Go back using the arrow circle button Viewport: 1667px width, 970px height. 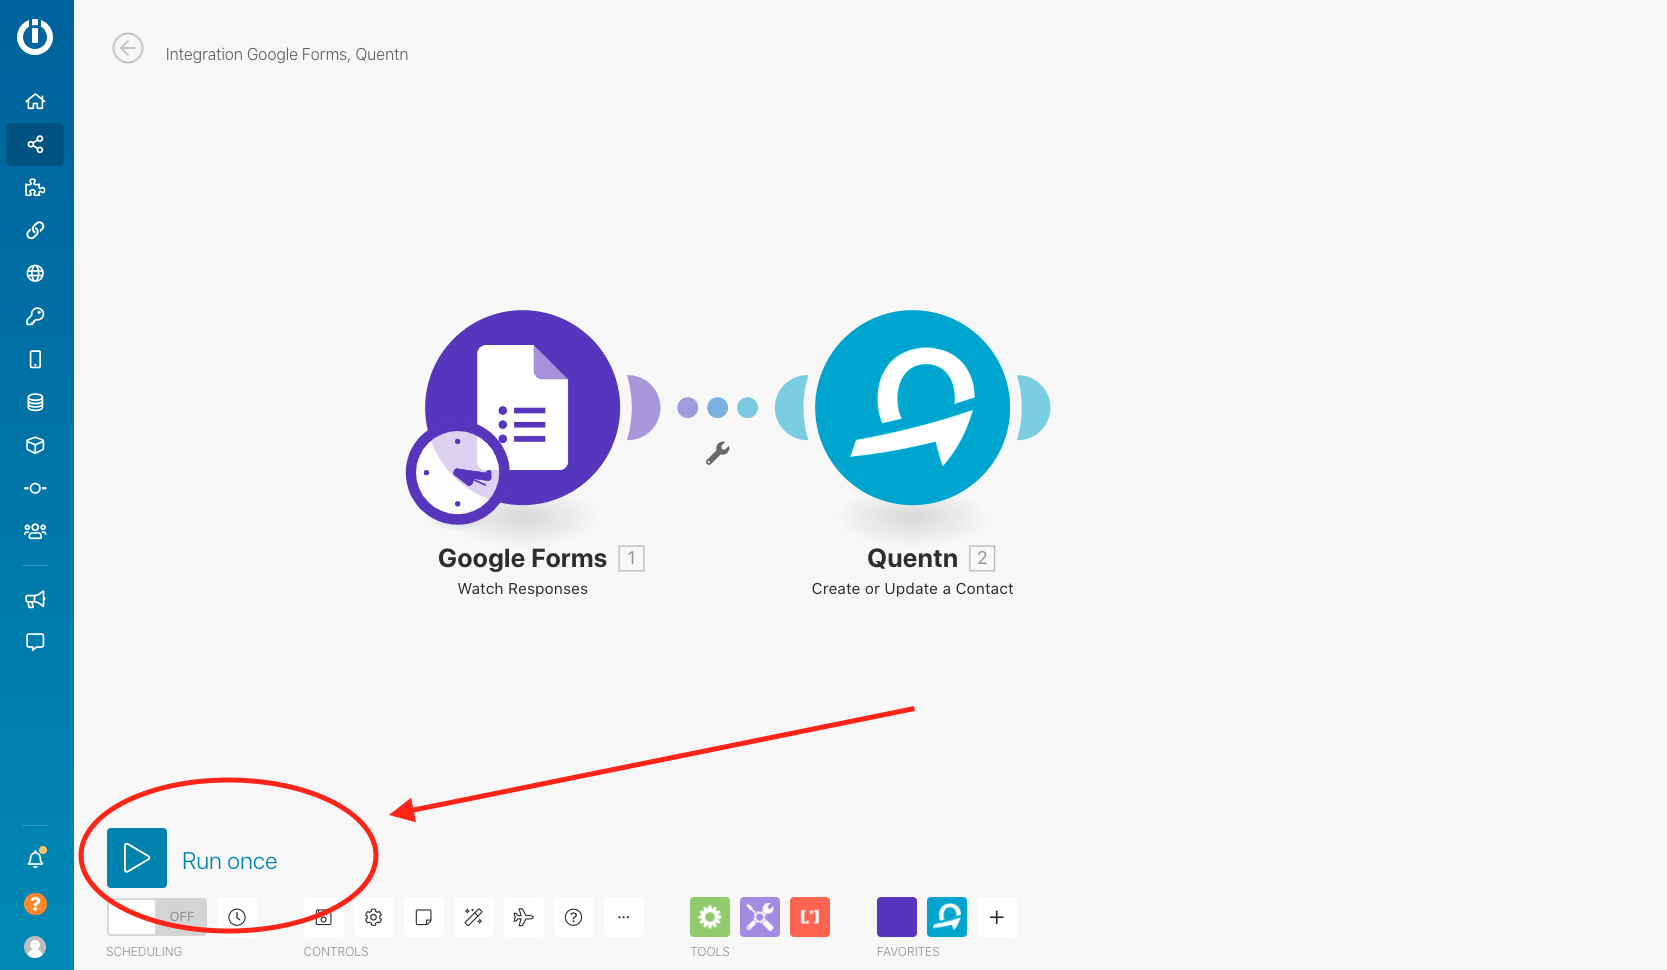pyautogui.click(x=128, y=48)
